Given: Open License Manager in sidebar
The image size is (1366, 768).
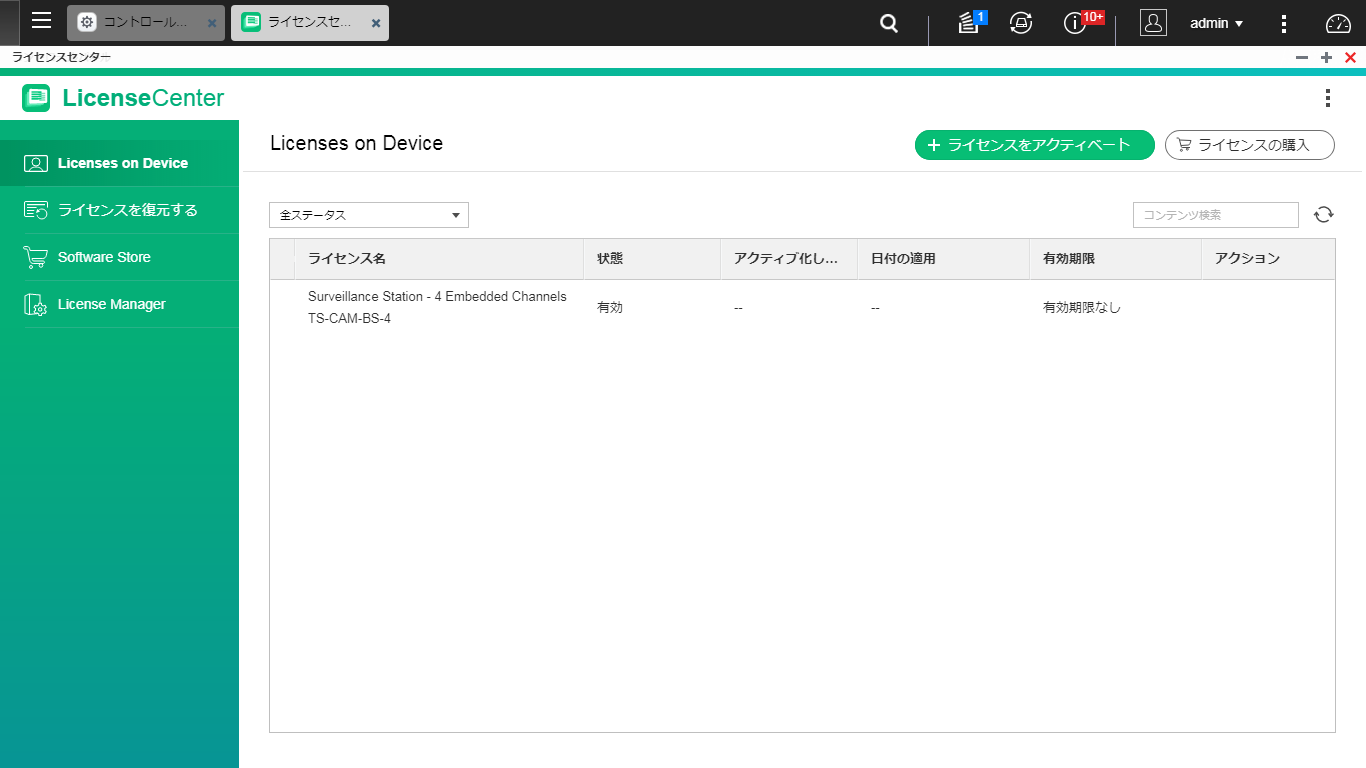Looking at the screenshot, I should tap(120, 304).
